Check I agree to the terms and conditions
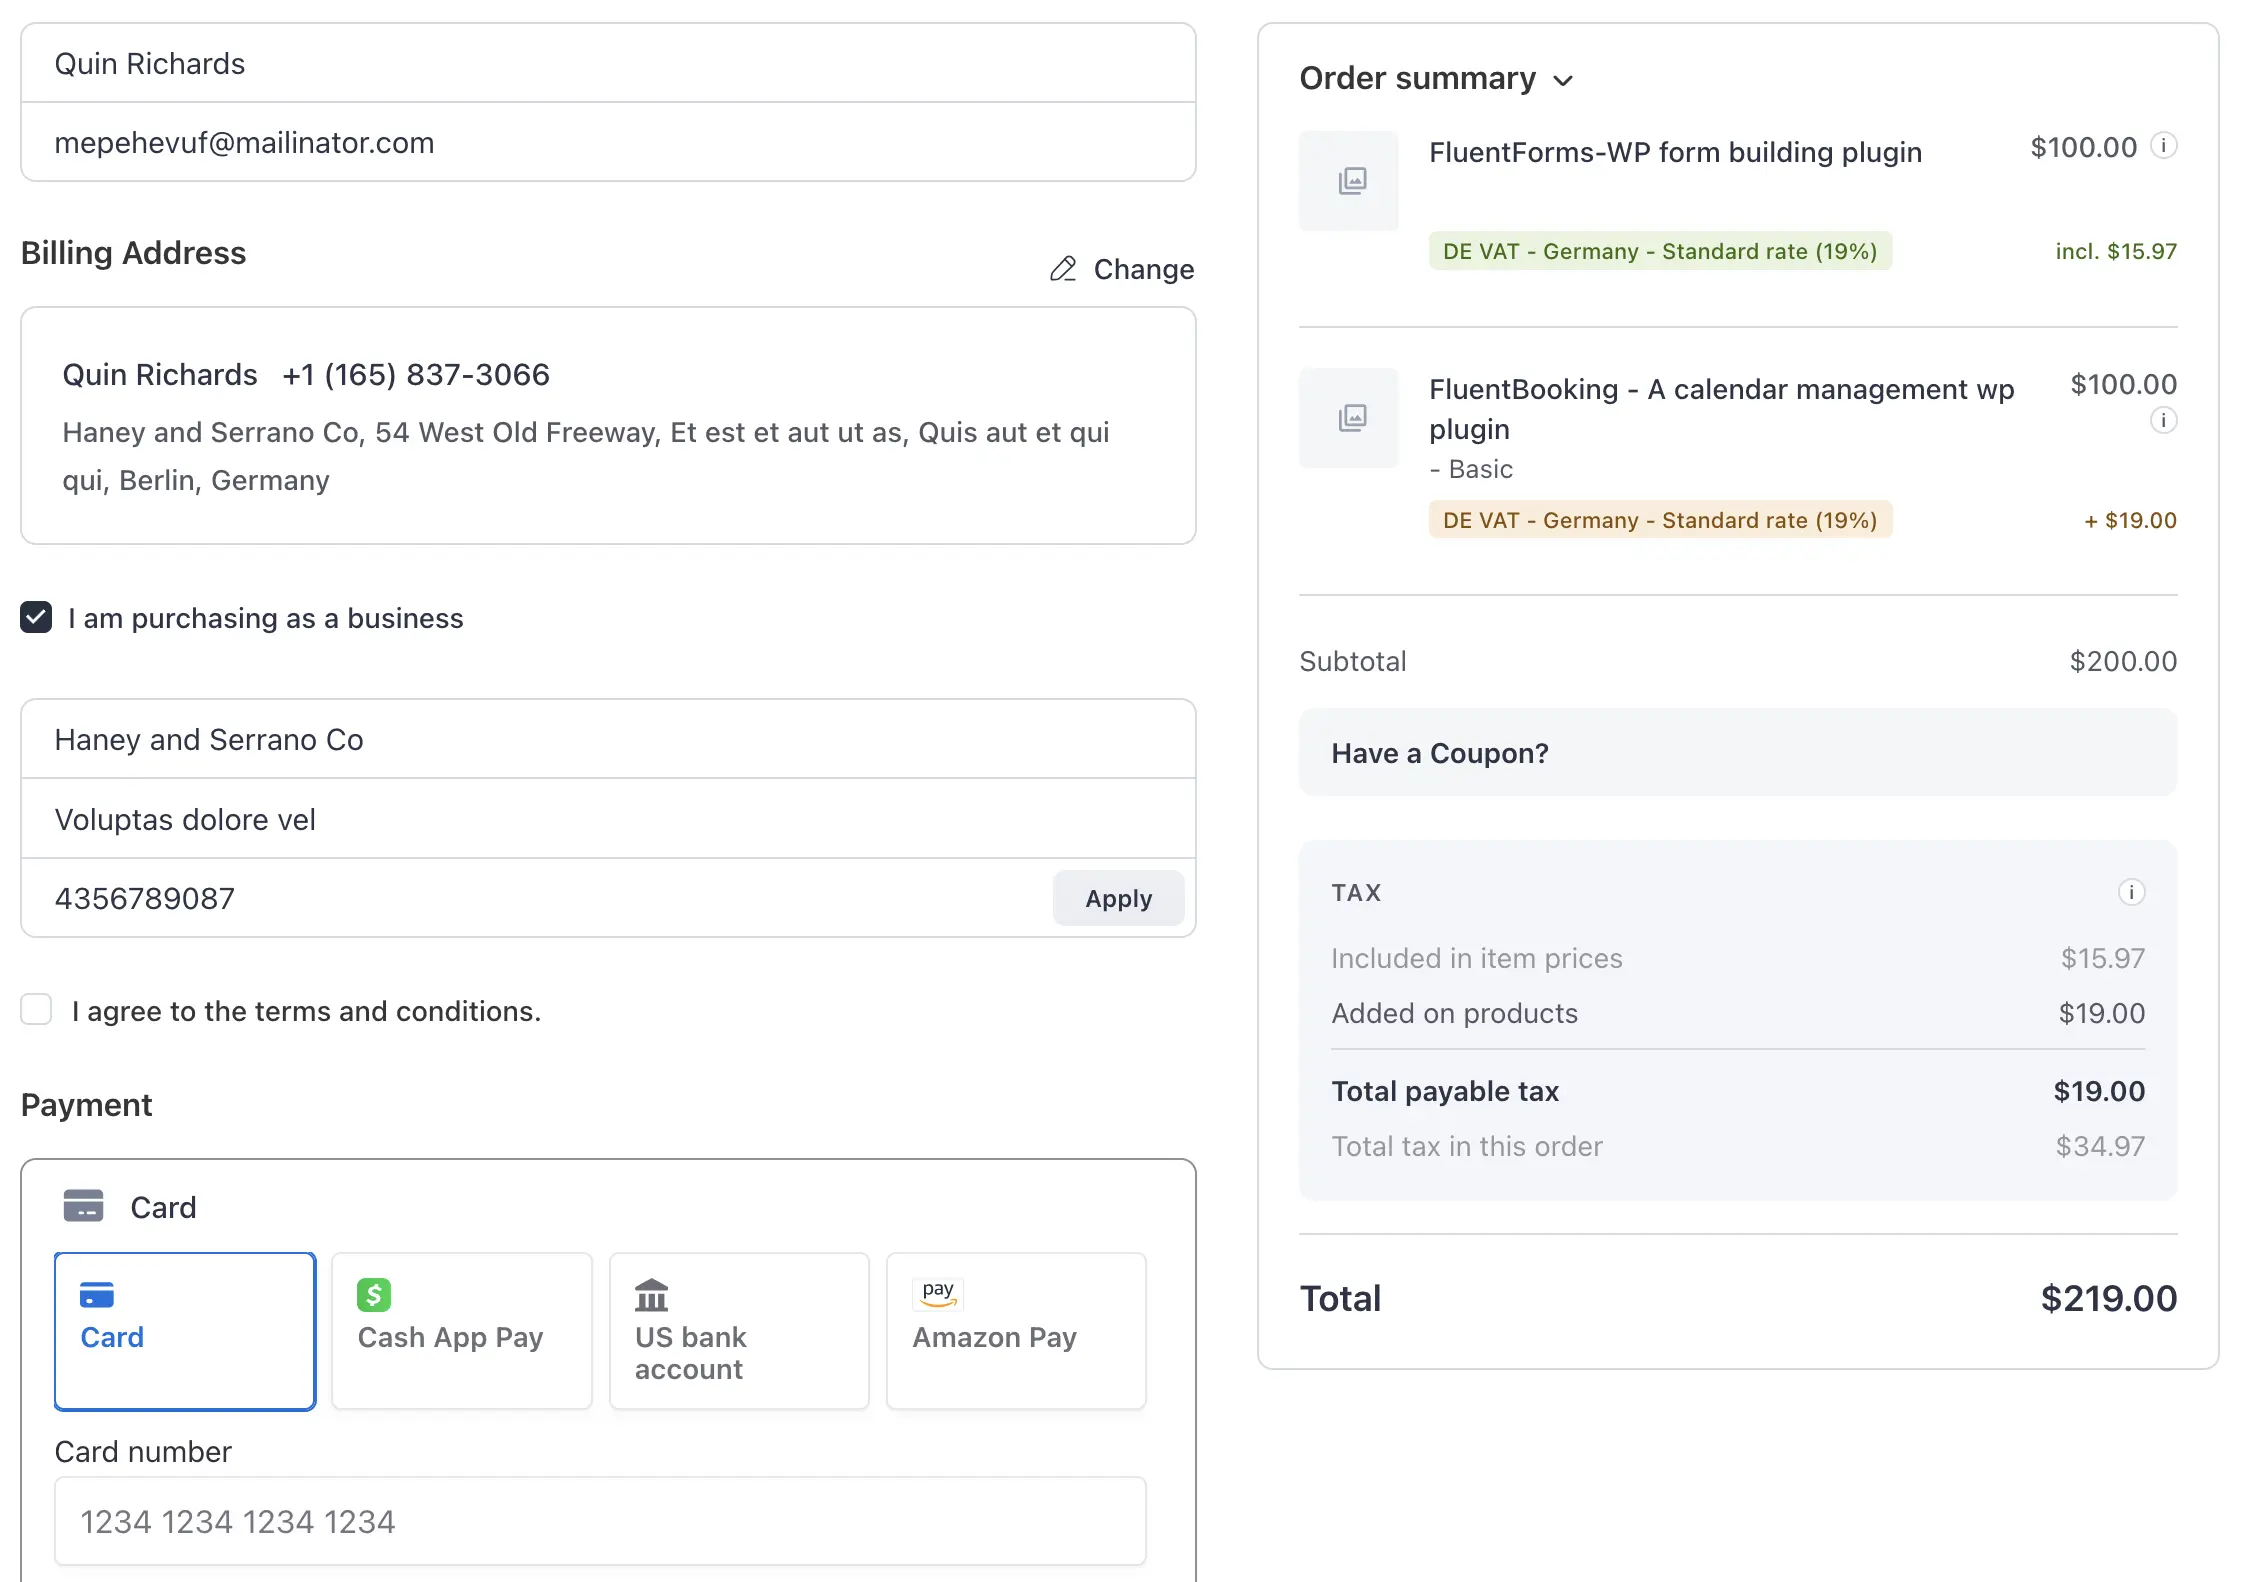Viewport: 2252px width, 1582px height. [x=36, y=1009]
